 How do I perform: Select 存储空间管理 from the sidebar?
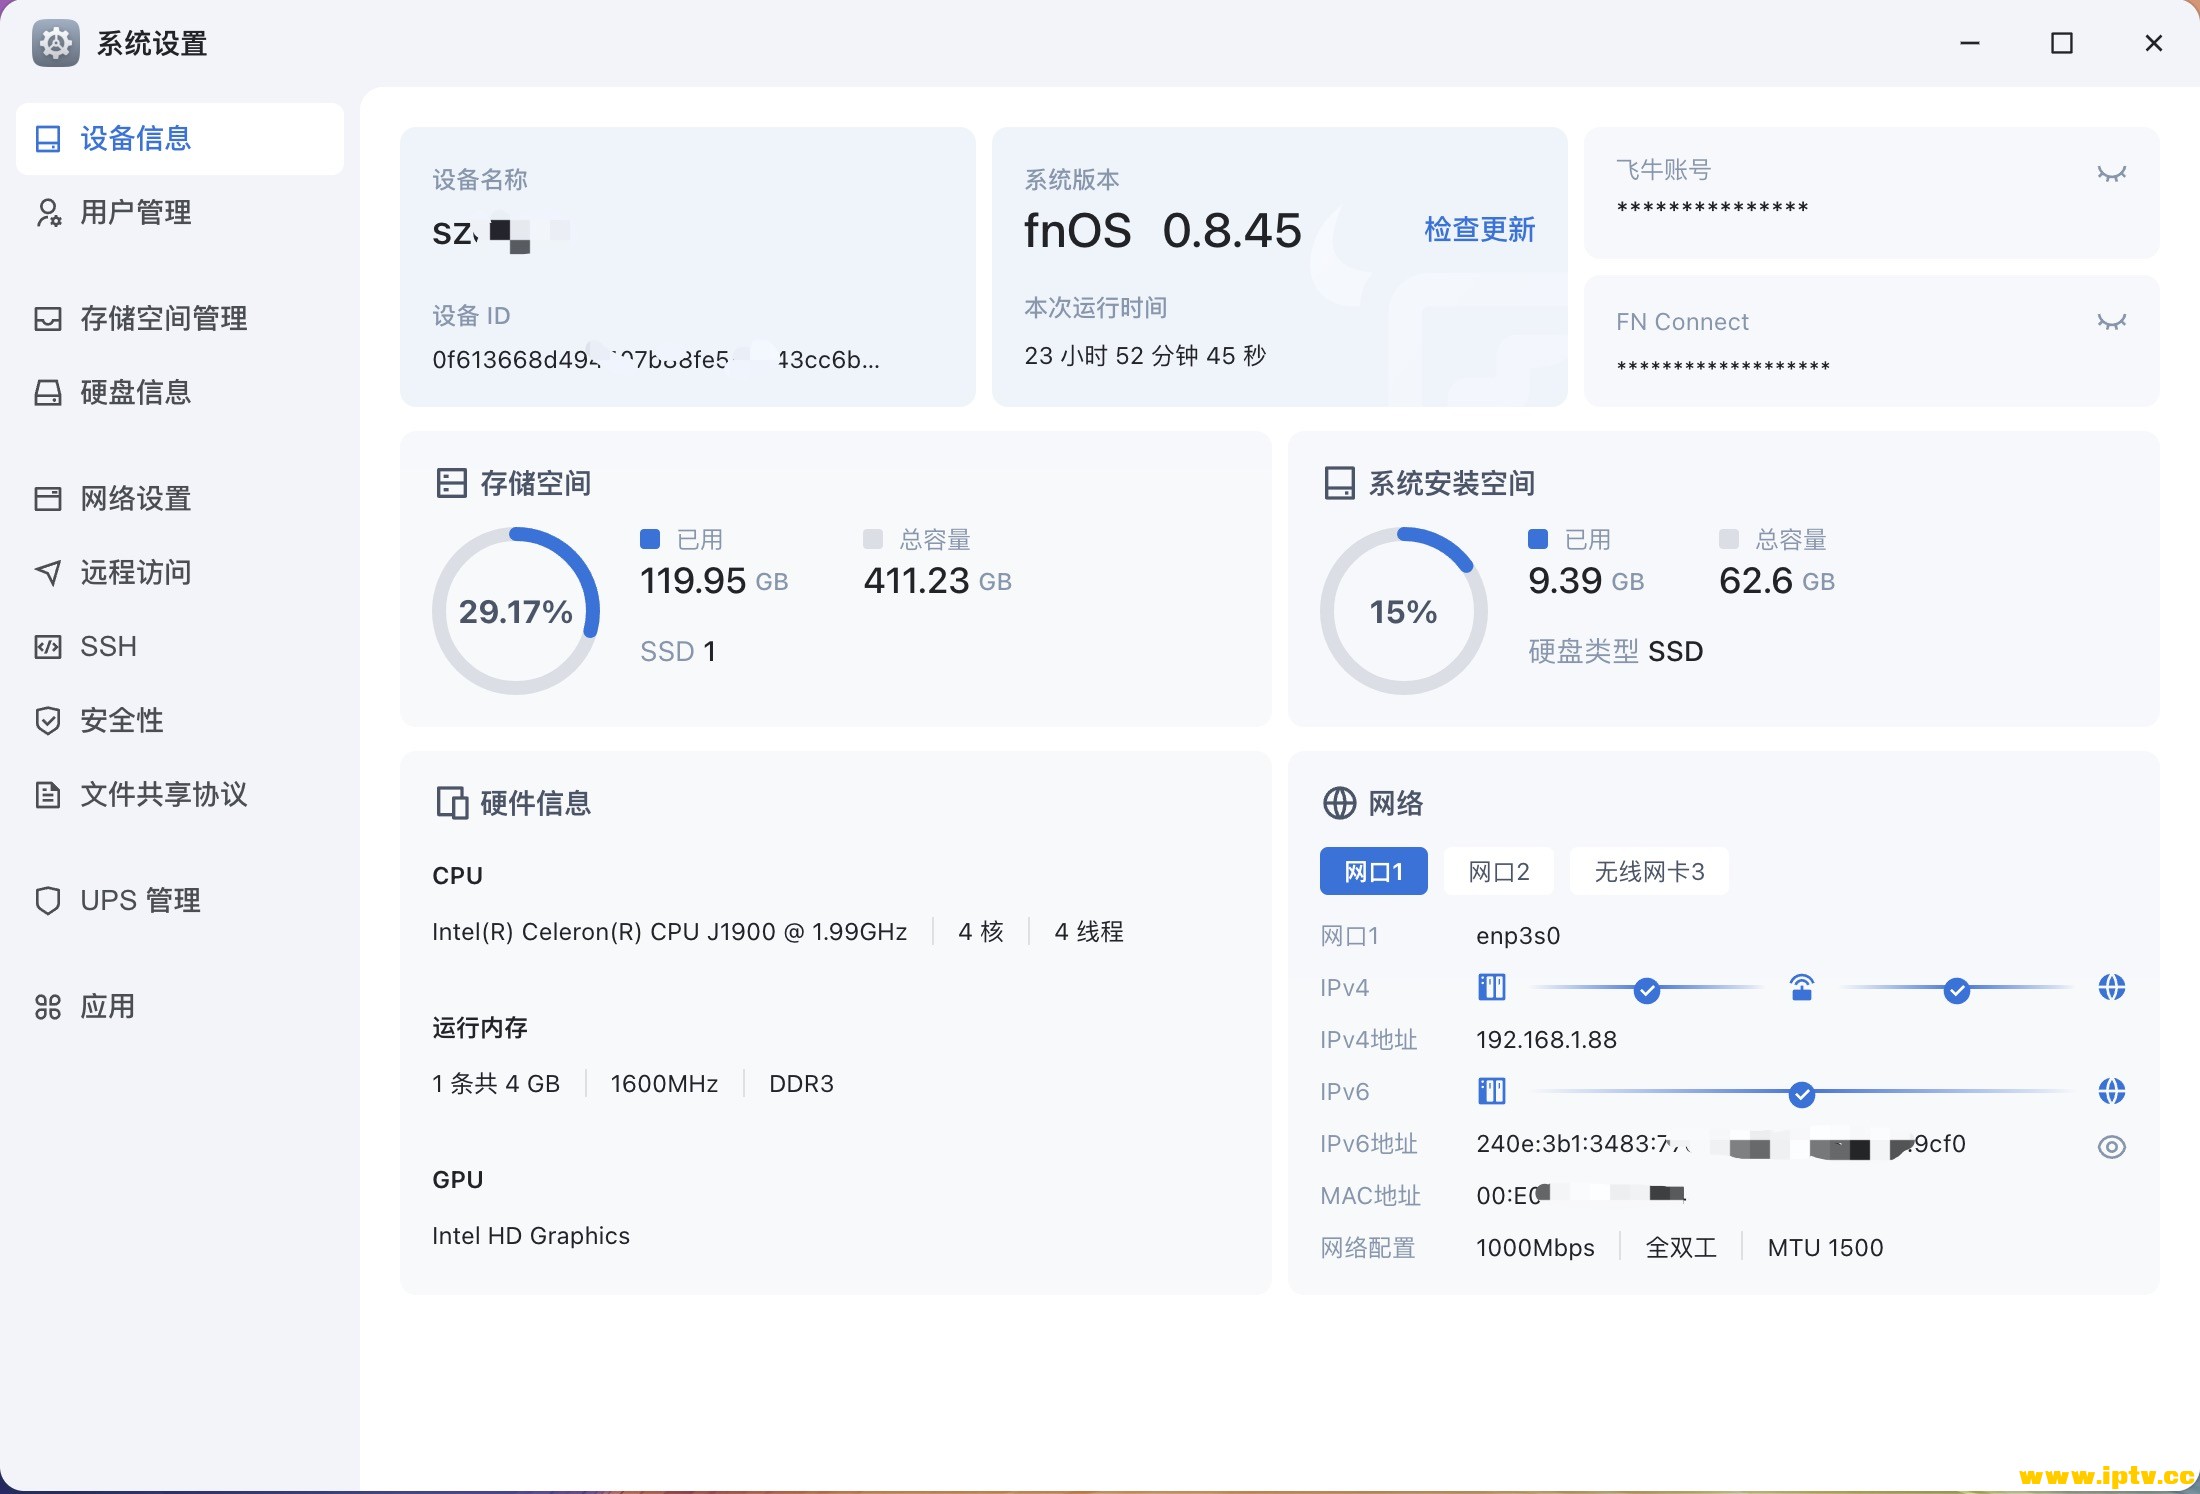pyautogui.click(x=180, y=319)
